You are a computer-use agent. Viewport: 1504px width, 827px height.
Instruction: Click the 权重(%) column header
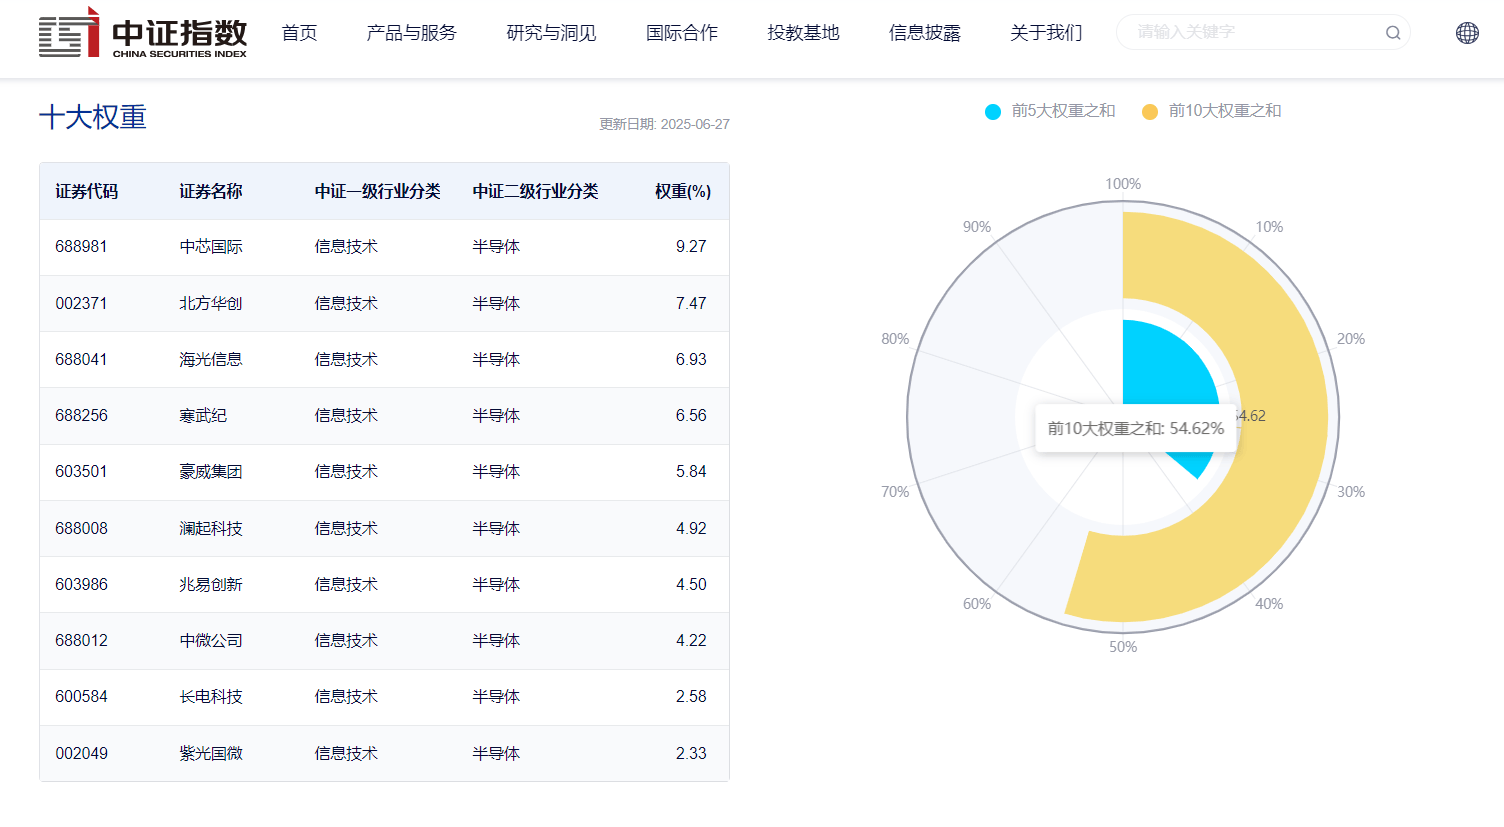coord(682,191)
